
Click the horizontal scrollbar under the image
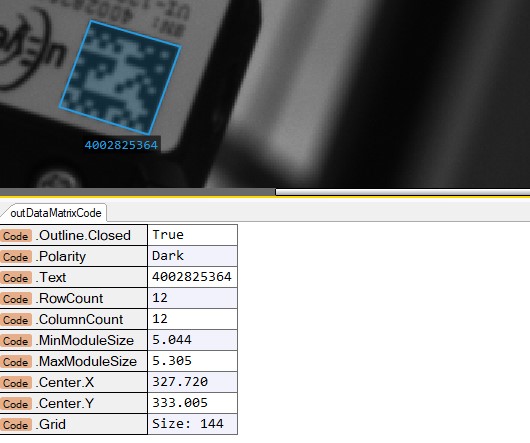(402, 192)
